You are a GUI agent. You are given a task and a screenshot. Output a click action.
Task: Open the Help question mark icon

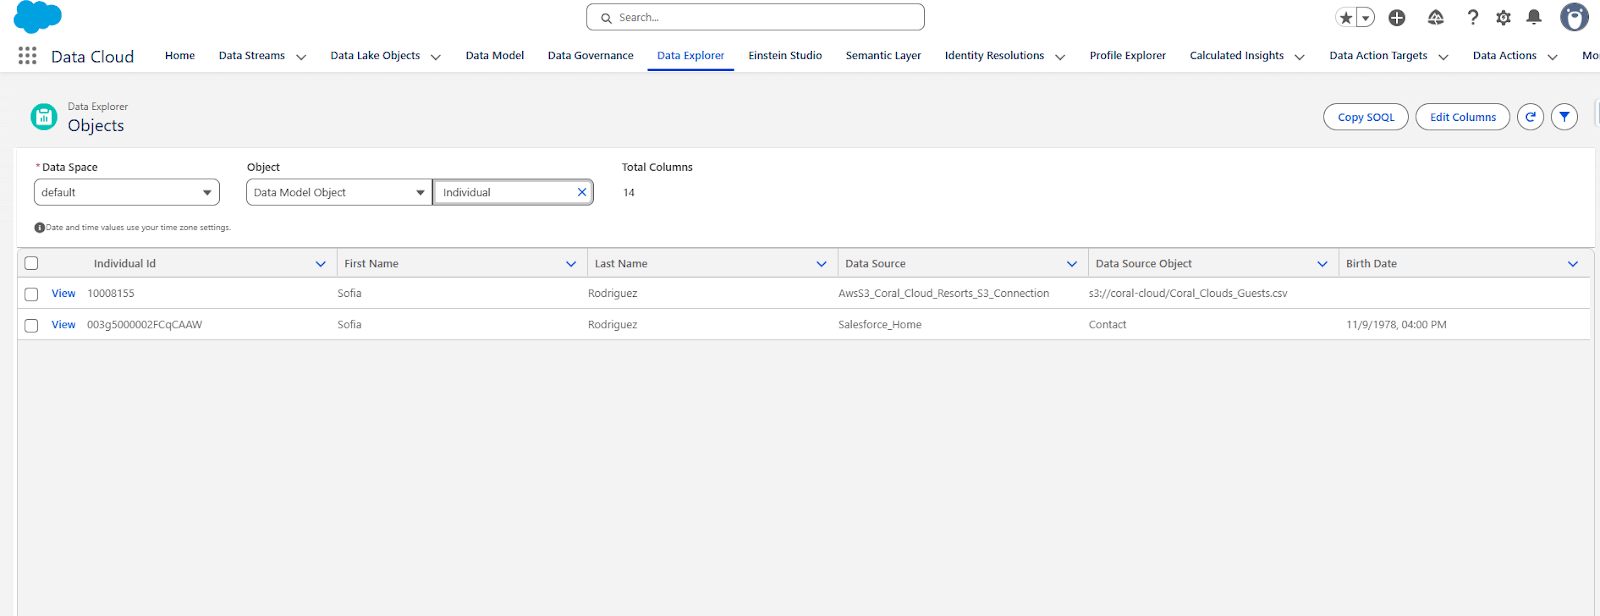(1472, 17)
